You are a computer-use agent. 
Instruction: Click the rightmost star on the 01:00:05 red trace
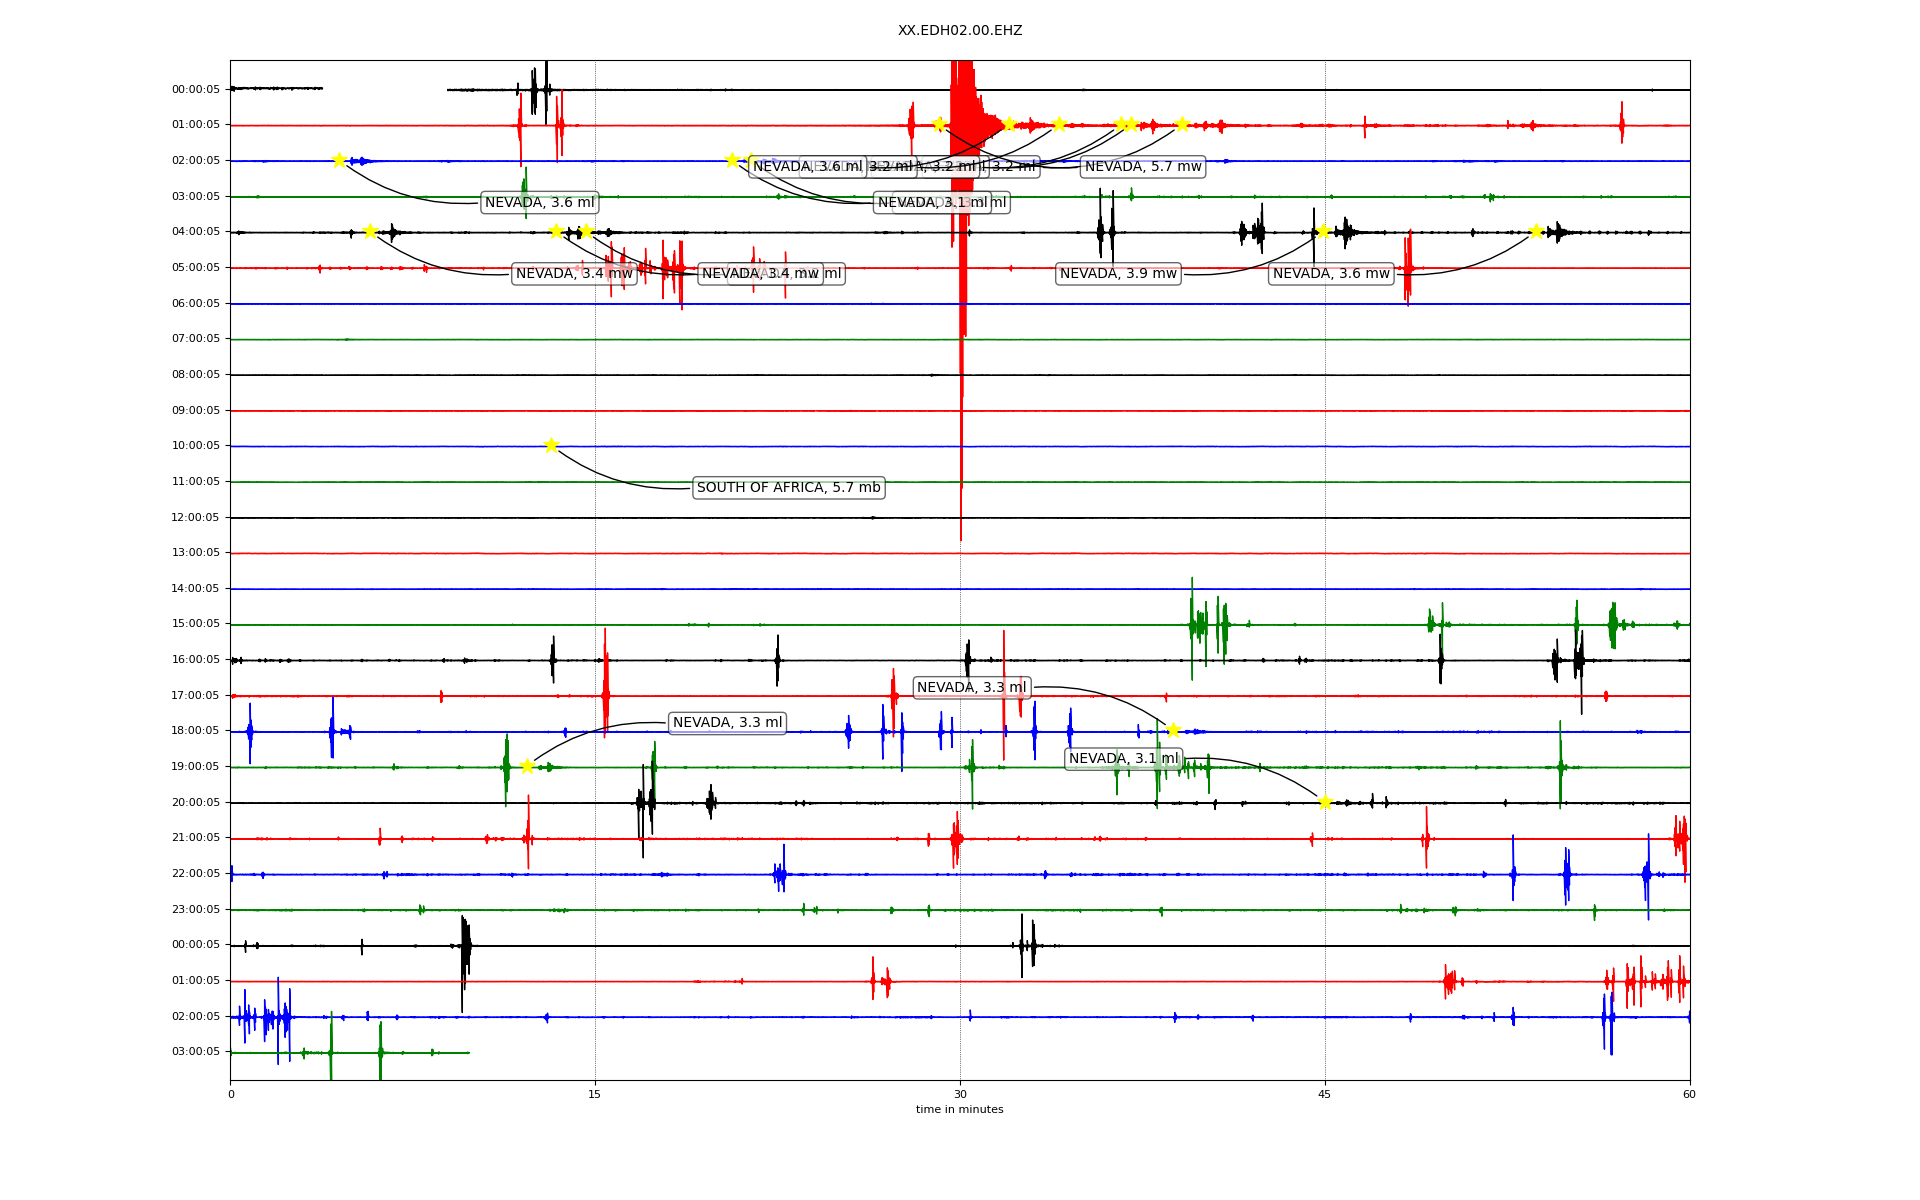[1182, 124]
